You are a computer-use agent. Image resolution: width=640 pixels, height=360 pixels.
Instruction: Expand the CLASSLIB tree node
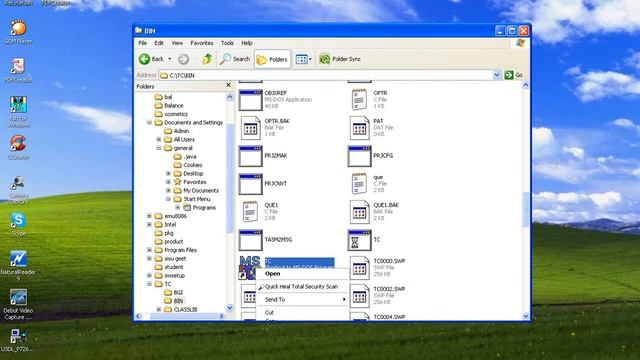159,309
